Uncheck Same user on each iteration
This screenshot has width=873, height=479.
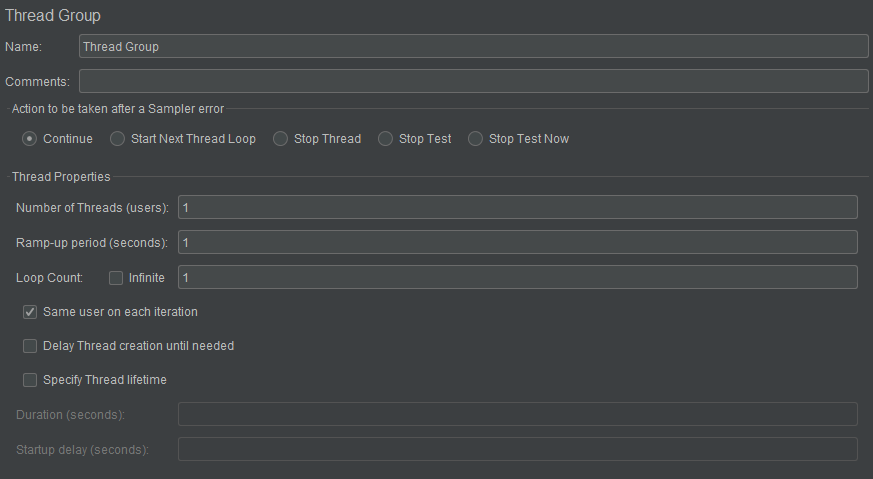point(30,312)
